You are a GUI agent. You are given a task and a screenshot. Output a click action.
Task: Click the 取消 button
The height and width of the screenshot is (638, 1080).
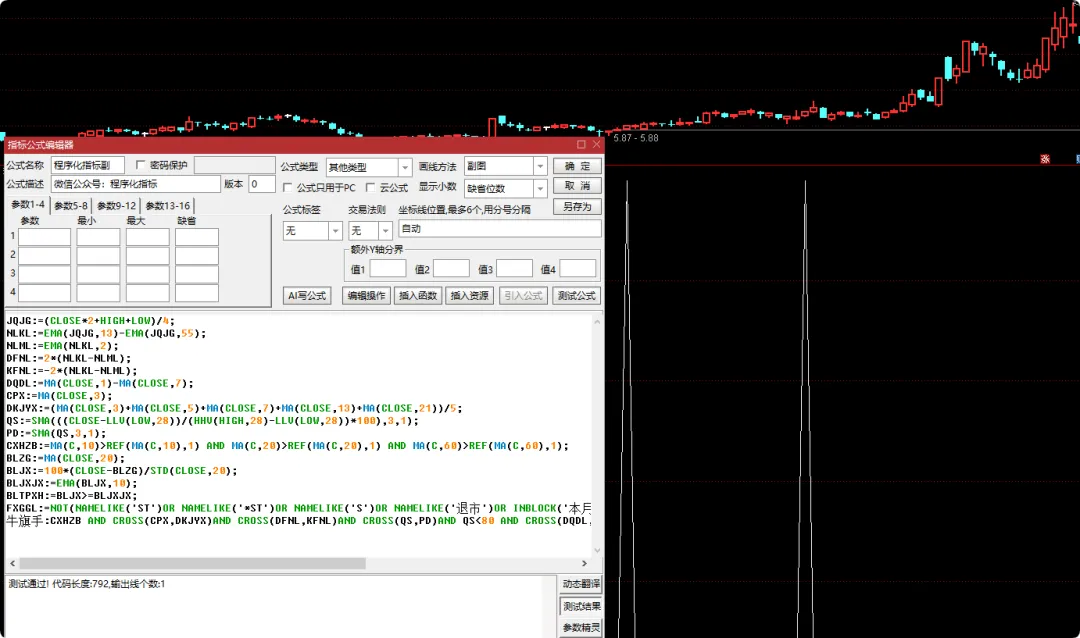pyautogui.click(x=577, y=186)
